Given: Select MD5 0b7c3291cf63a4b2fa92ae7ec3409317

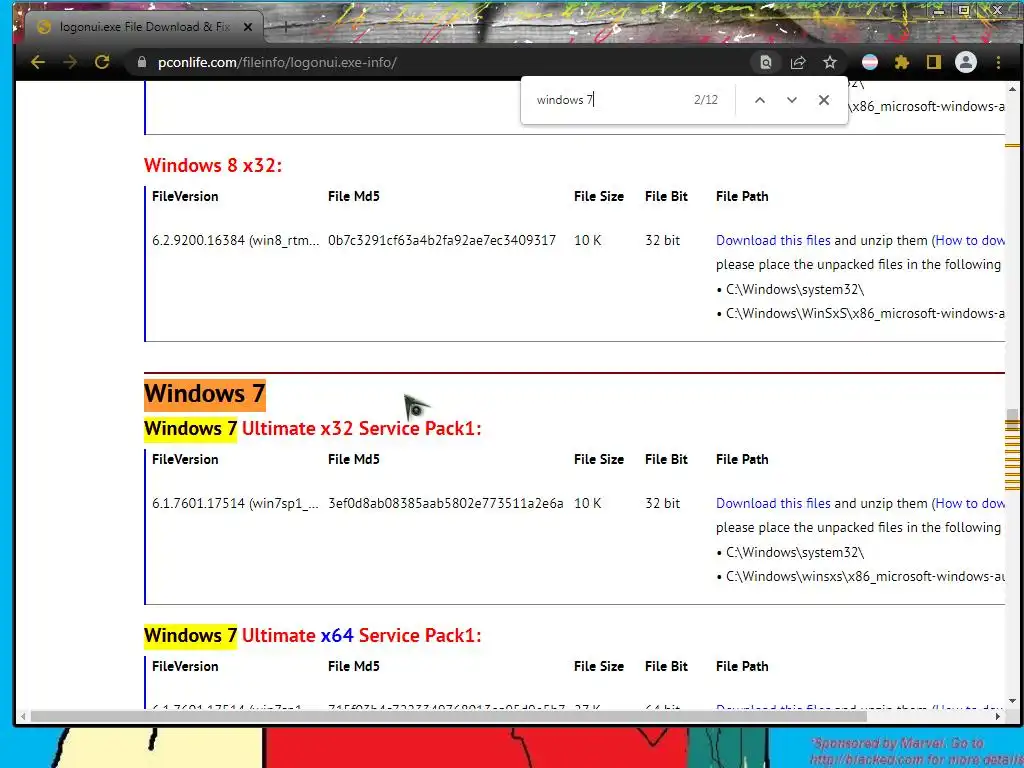Looking at the screenshot, I should tap(442, 240).
